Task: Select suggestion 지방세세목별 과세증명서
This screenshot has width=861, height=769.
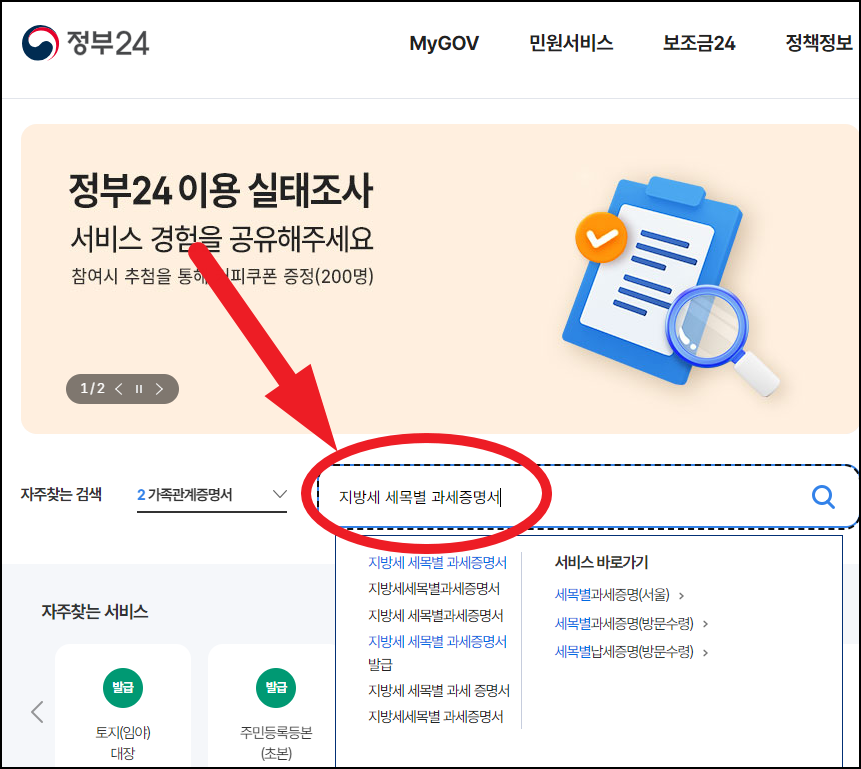Action: [435, 716]
